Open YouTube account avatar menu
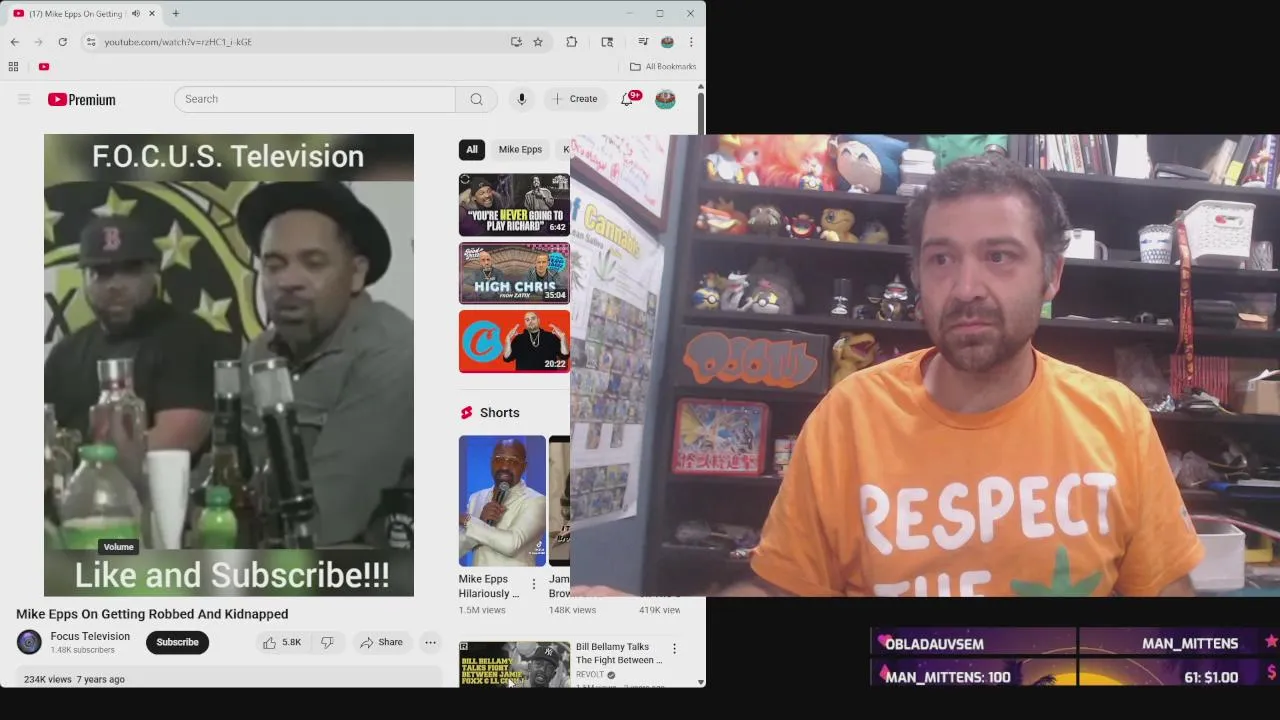 pyautogui.click(x=665, y=99)
